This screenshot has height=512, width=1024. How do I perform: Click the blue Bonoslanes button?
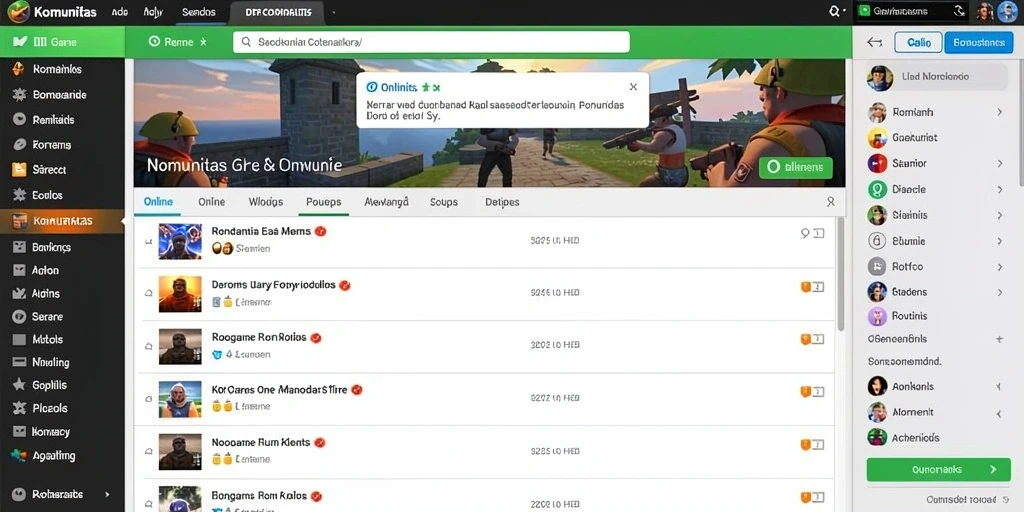[978, 42]
